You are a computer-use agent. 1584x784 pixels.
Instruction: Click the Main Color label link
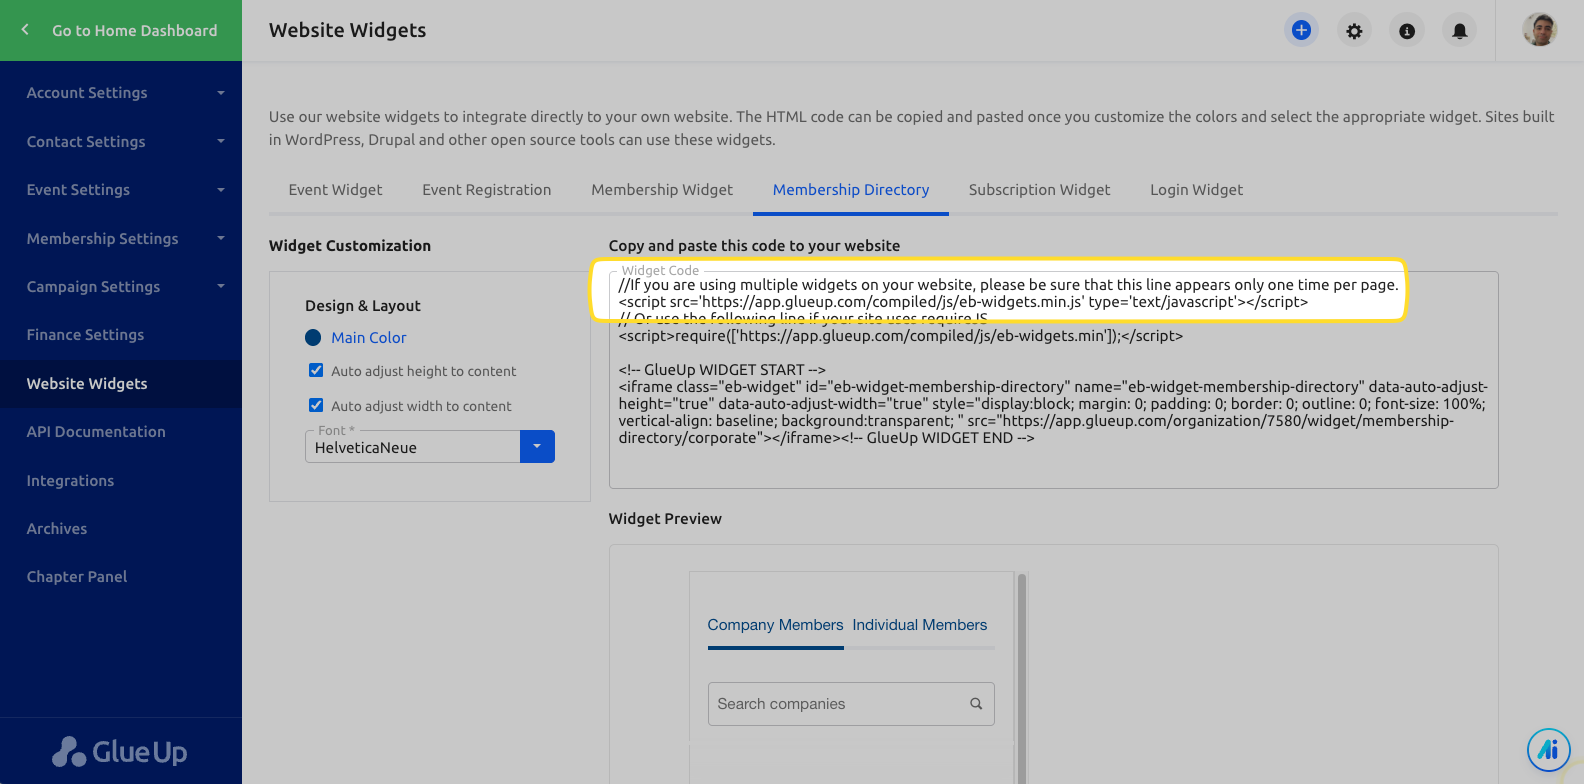[369, 338]
